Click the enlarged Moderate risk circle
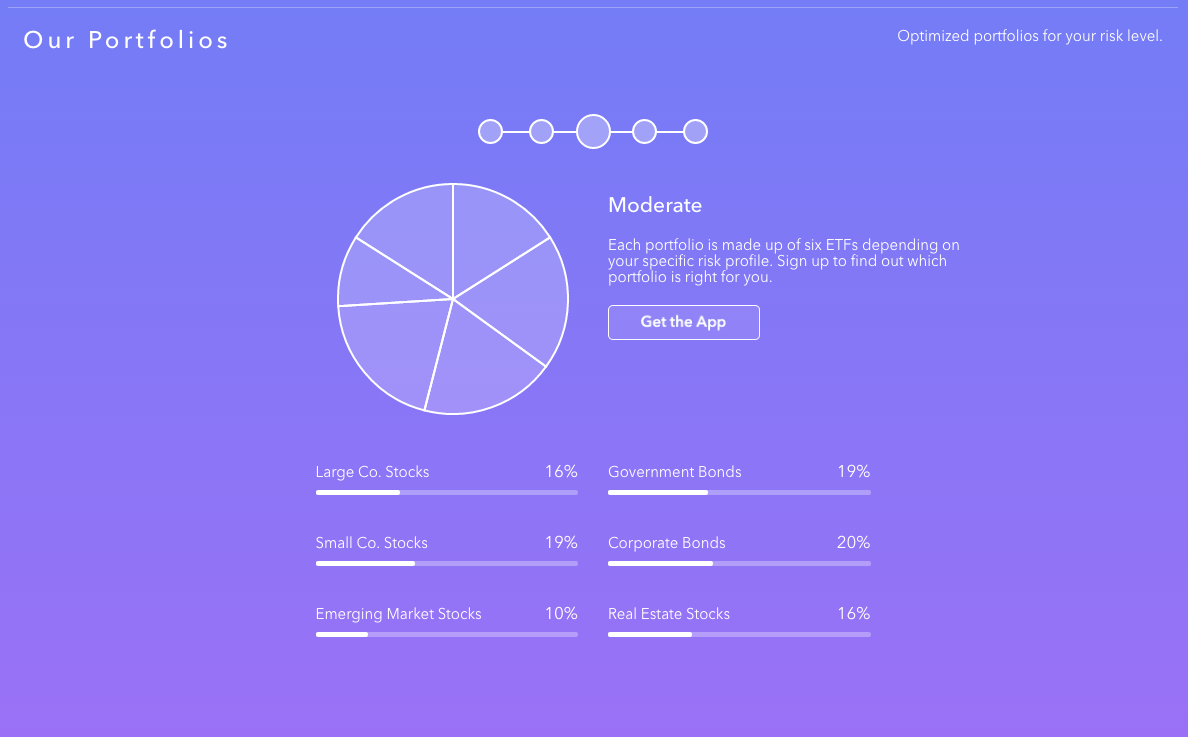This screenshot has width=1188, height=739. coord(593,132)
